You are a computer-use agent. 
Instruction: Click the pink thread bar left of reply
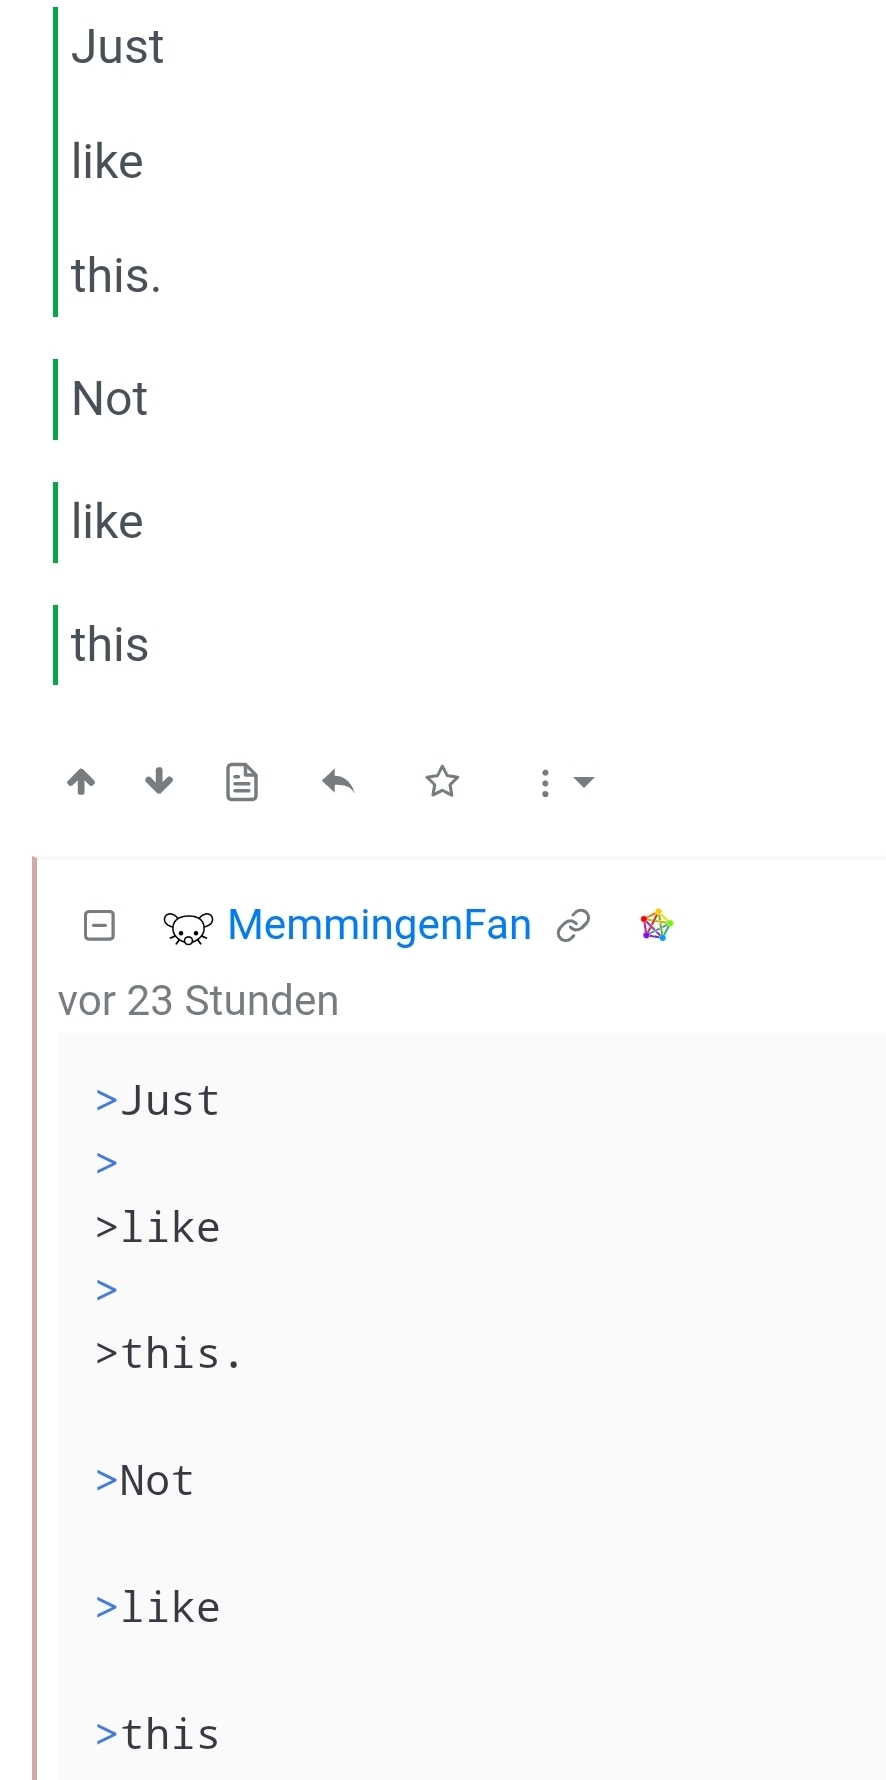(x=35, y=1300)
